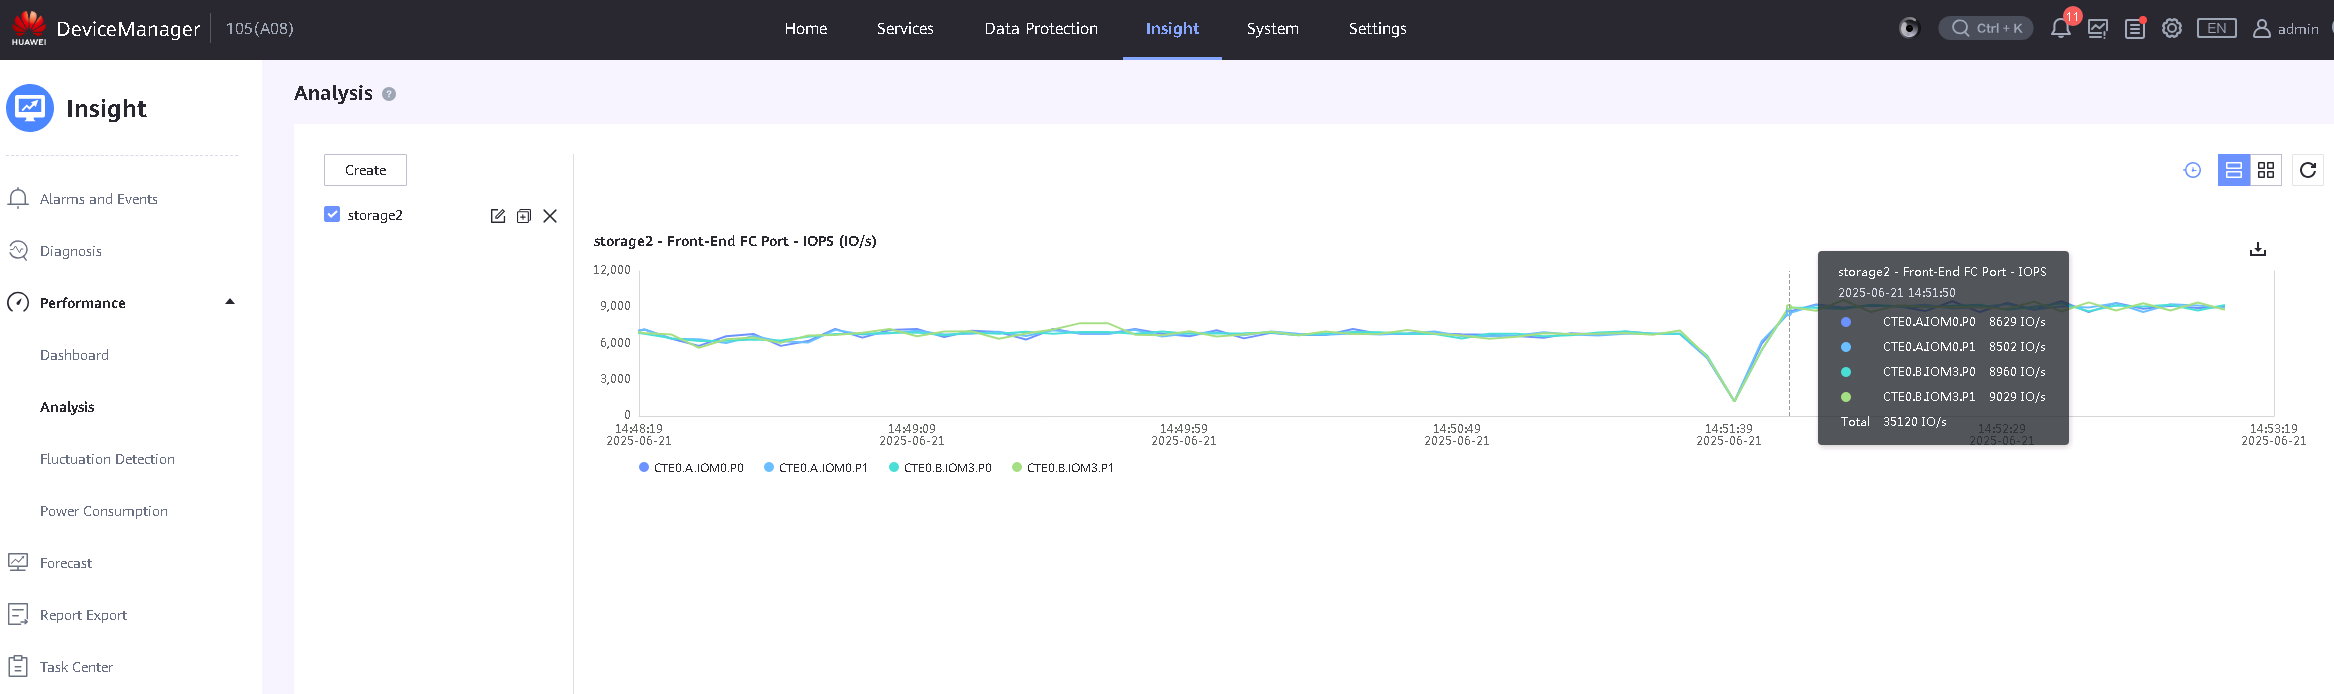This screenshot has height=694, width=2334.
Task: Open the Fluctuation Detection page
Action: click(x=107, y=459)
